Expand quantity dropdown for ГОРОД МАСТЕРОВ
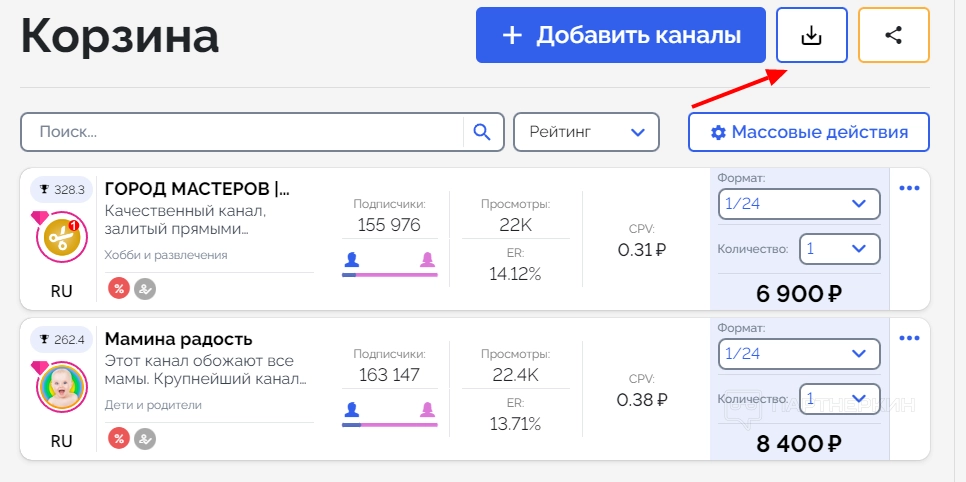This screenshot has height=482, width=966. pyautogui.click(x=839, y=249)
